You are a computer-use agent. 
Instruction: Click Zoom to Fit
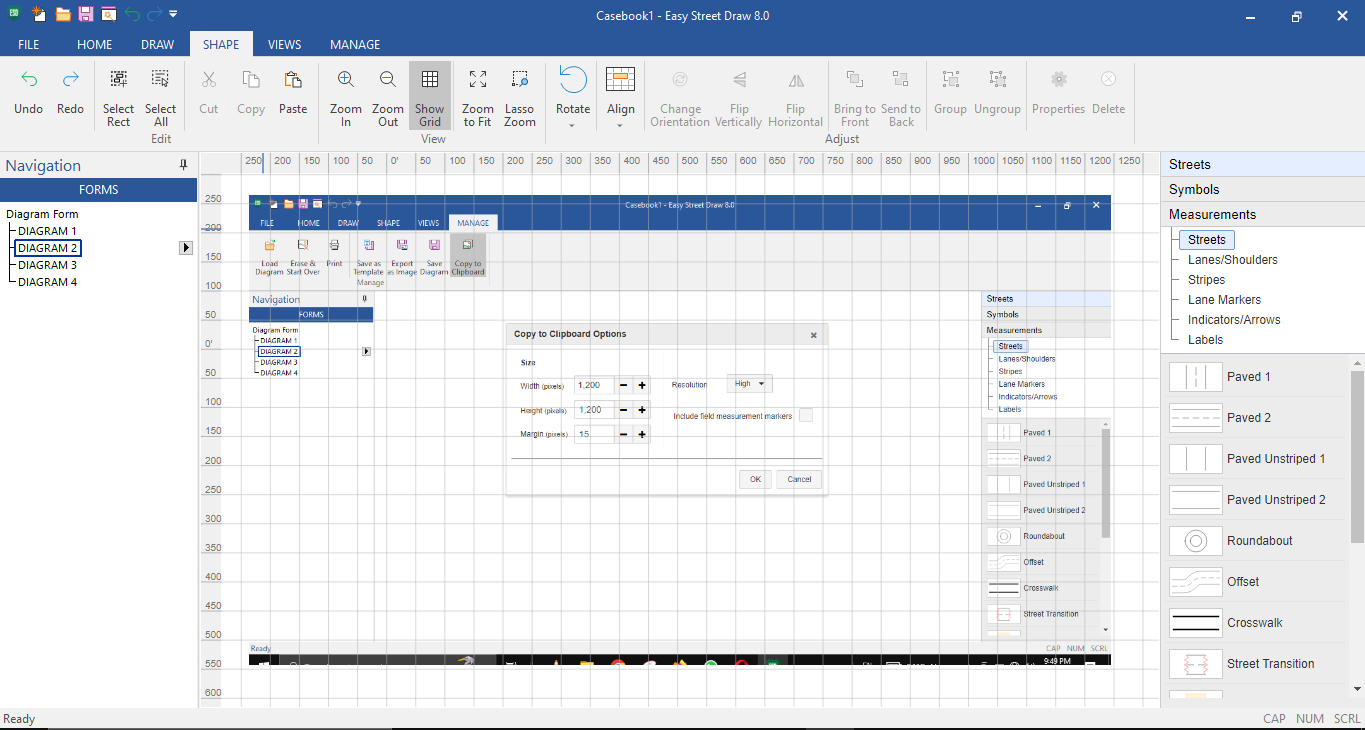pyautogui.click(x=478, y=98)
